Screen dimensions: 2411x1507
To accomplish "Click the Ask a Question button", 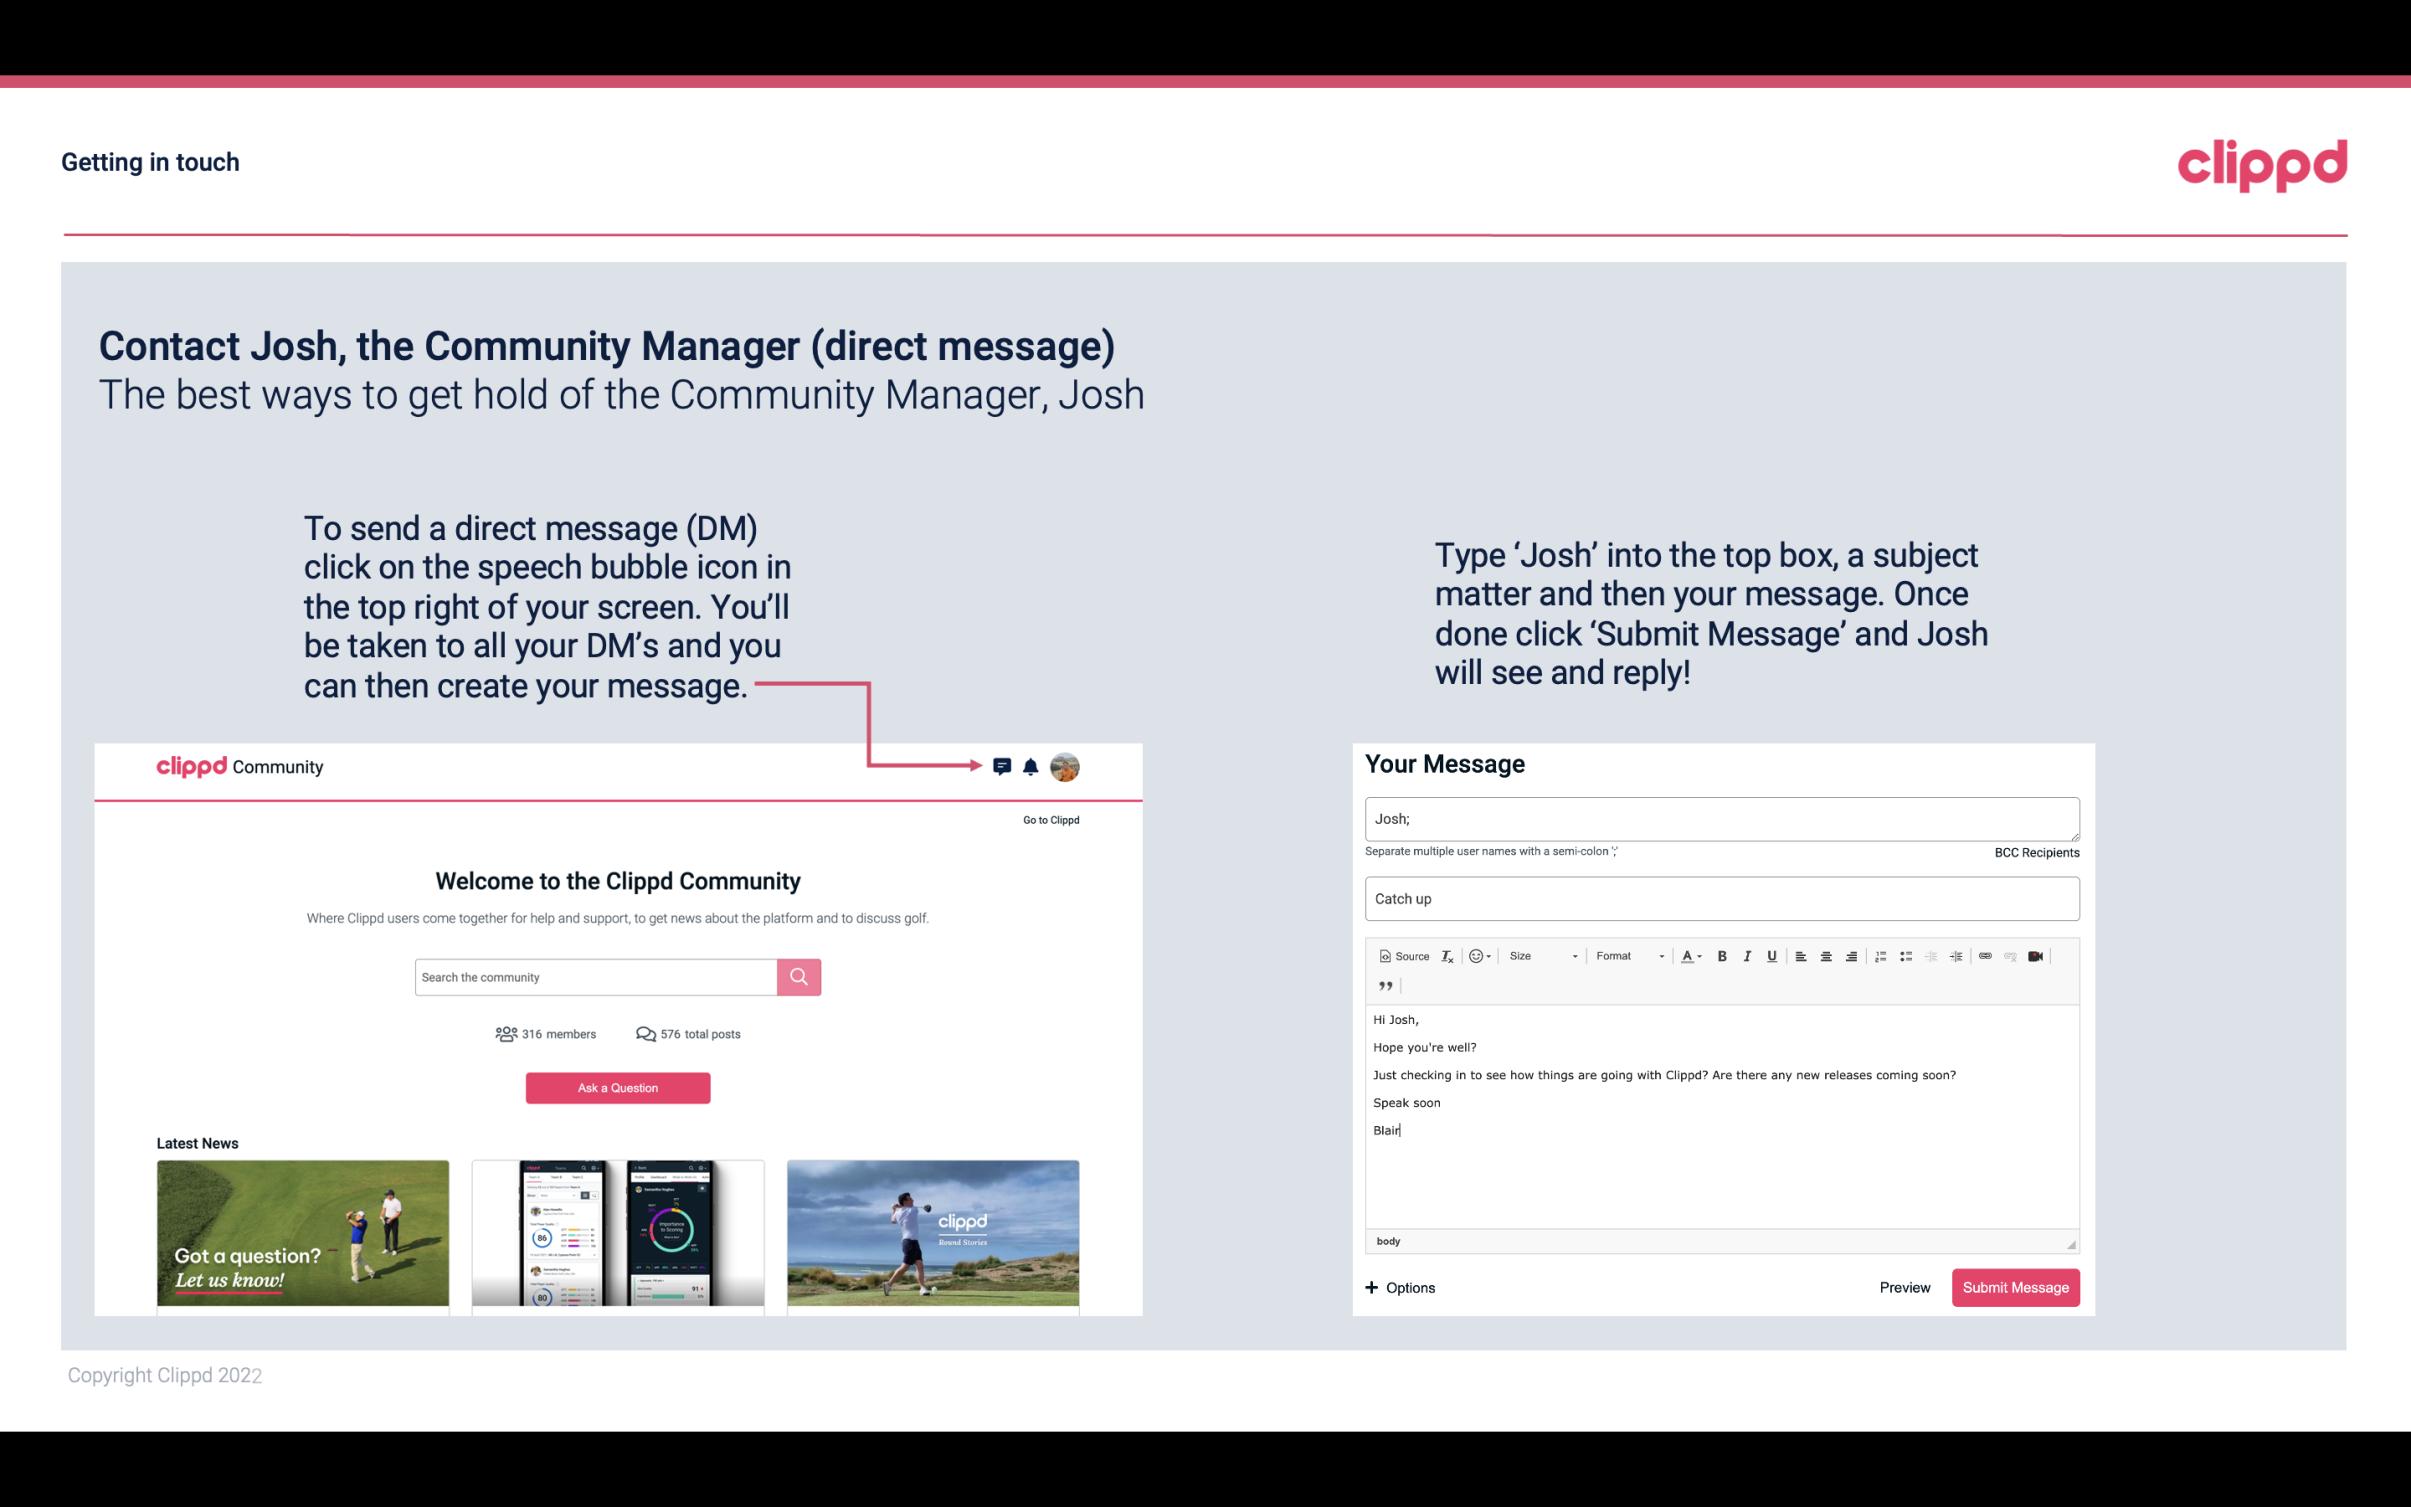I will coord(618,1087).
